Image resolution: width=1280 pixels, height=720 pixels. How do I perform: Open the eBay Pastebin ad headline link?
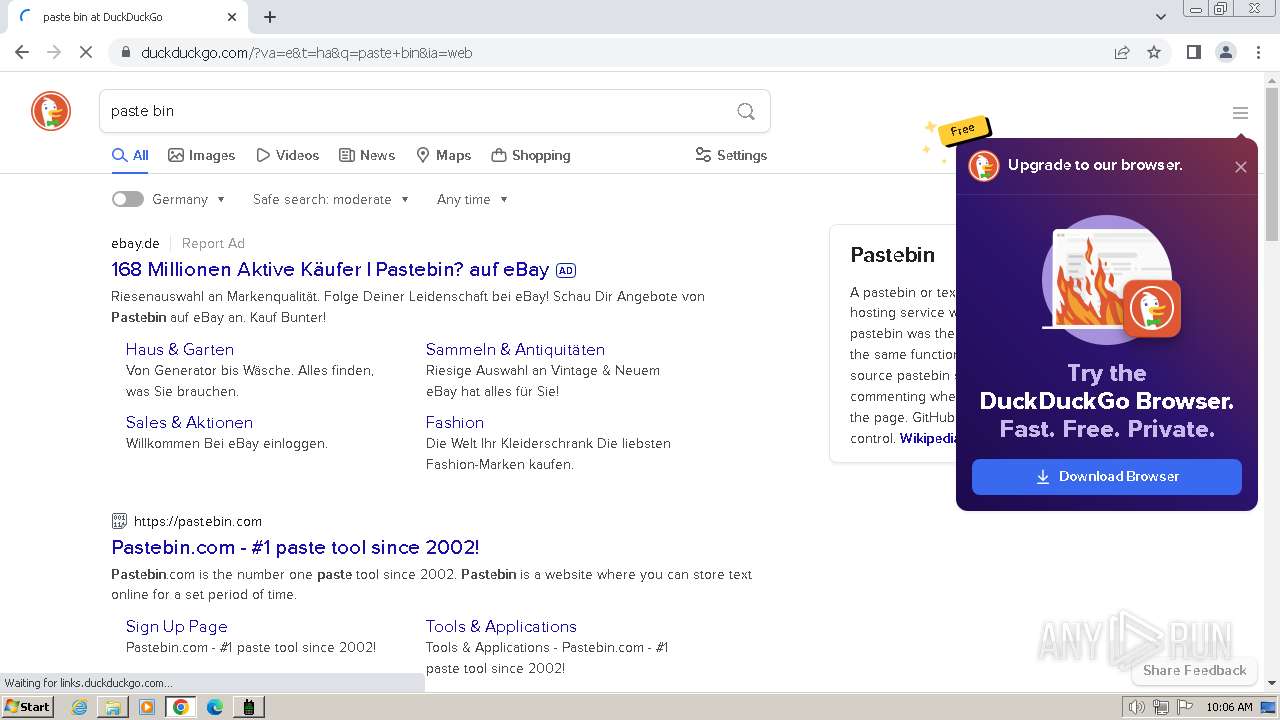point(330,270)
